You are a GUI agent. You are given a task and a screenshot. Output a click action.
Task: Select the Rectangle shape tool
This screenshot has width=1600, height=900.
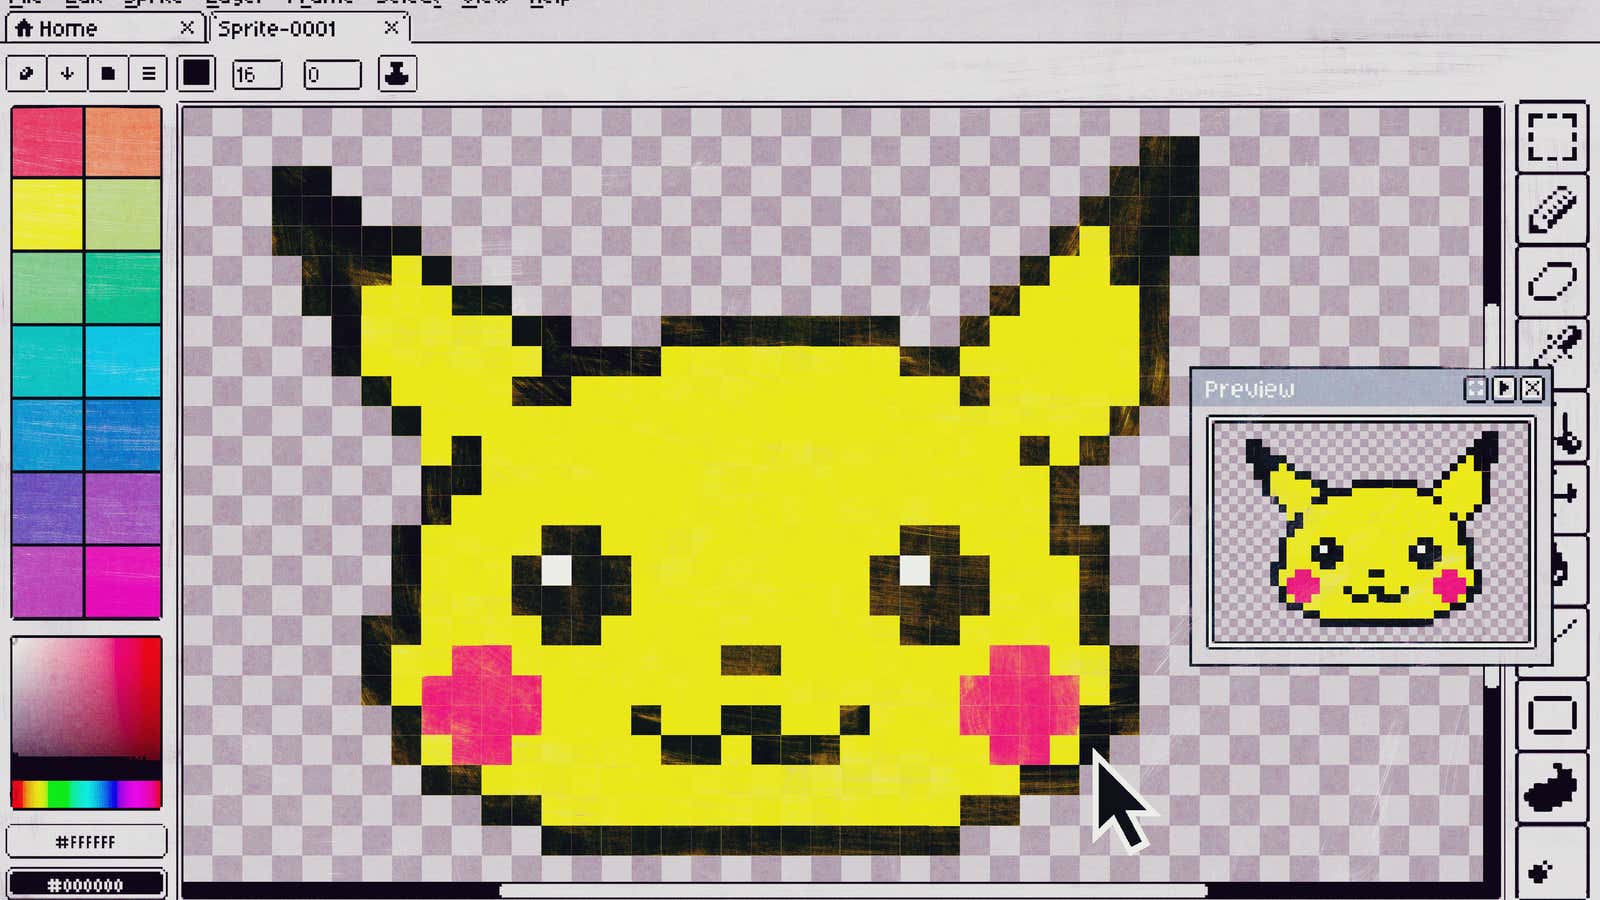[x=1551, y=716]
